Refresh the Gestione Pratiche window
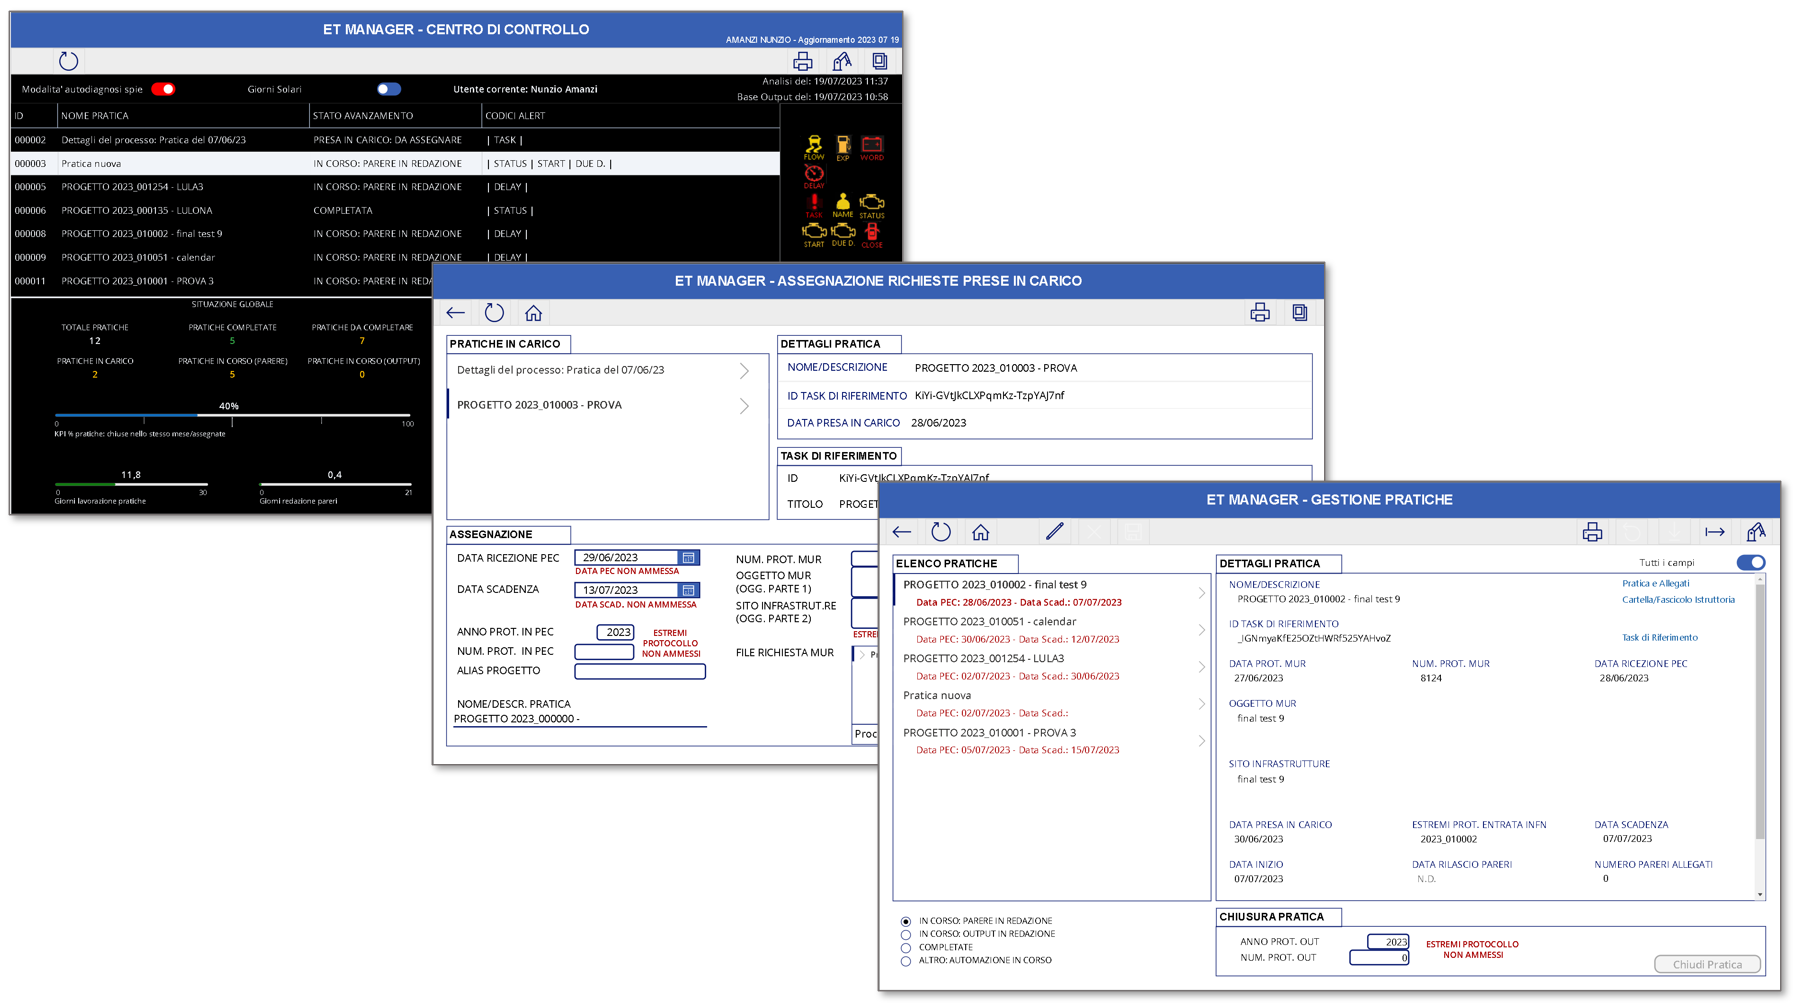Image resolution: width=1797 pixels, height=1005 pixels. pos(941,532)
